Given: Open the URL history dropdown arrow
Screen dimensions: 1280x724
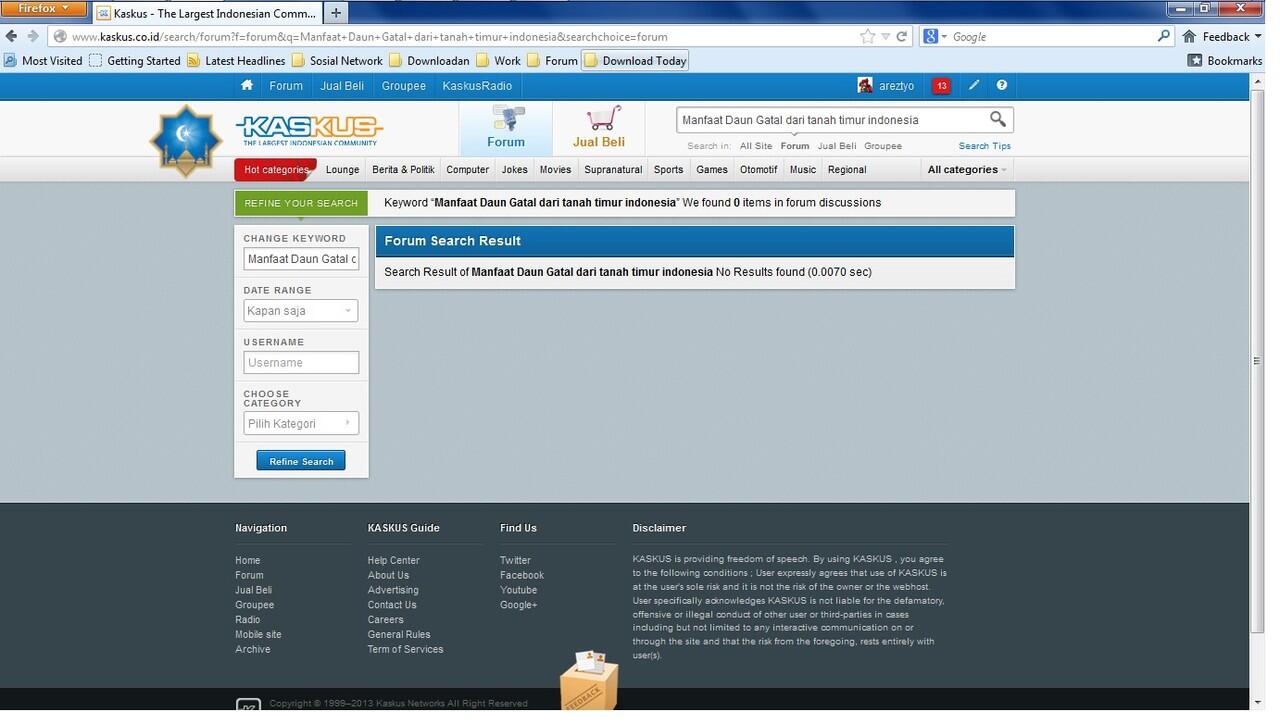Looking at the screenshot, I should tap(885, 37).
